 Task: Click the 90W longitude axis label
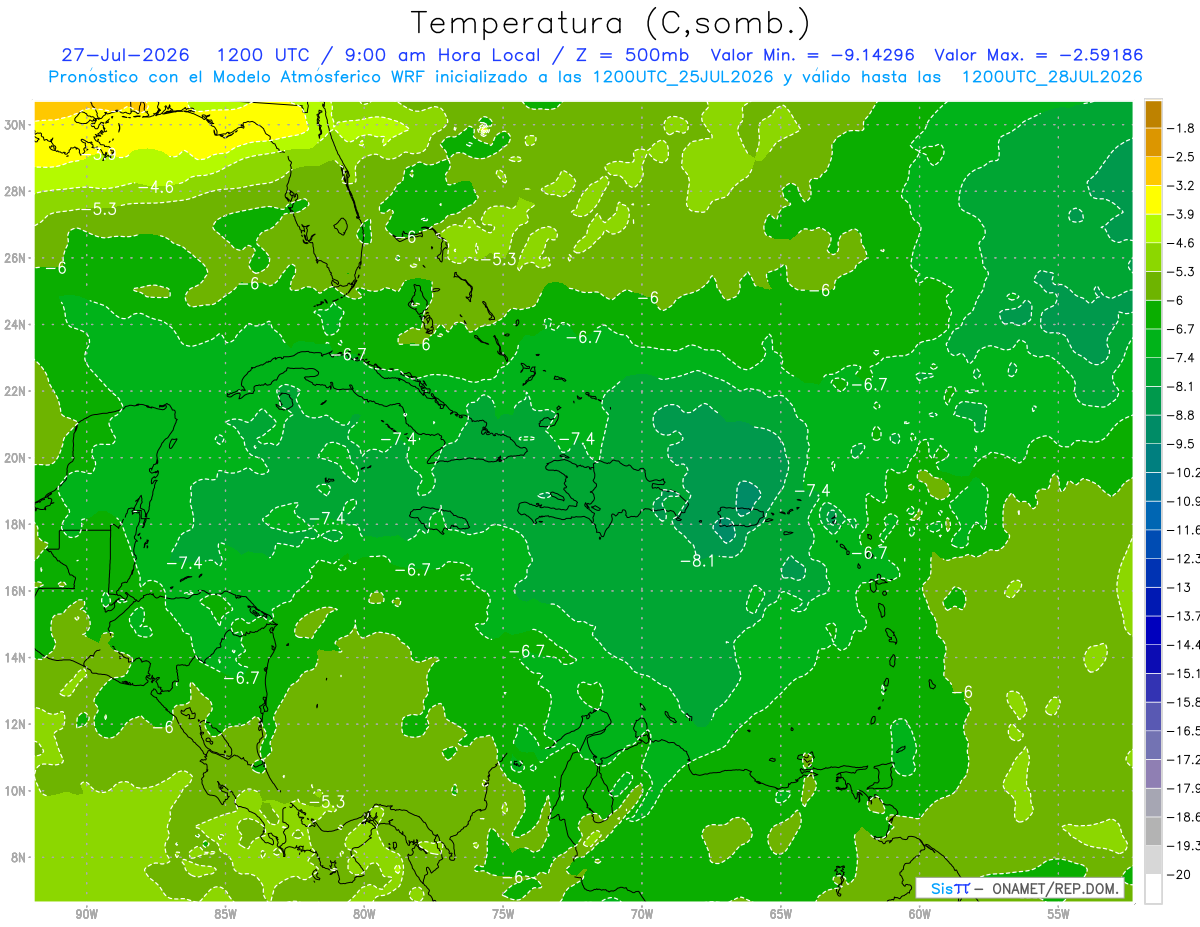(87, 914)
